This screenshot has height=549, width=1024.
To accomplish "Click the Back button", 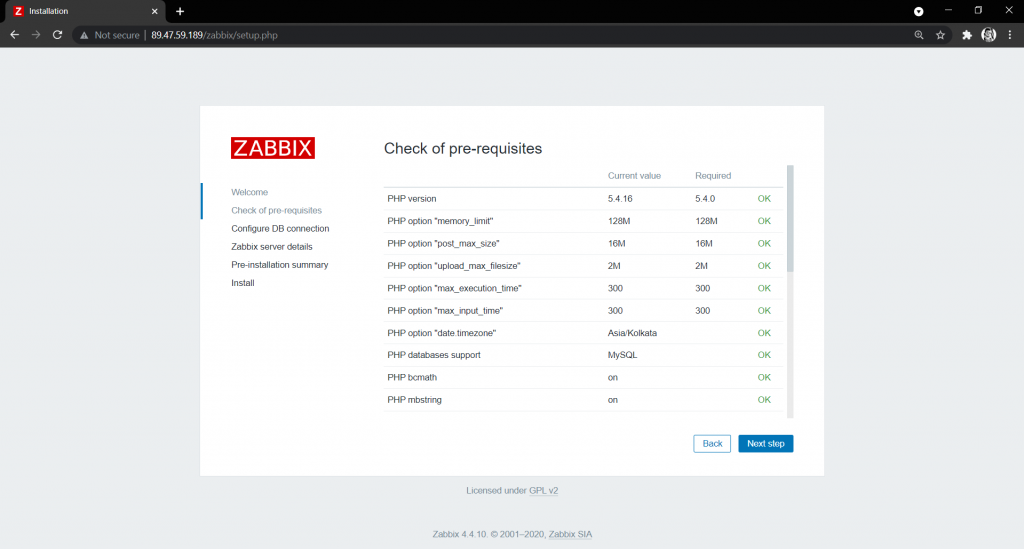I will pos(712,444).
